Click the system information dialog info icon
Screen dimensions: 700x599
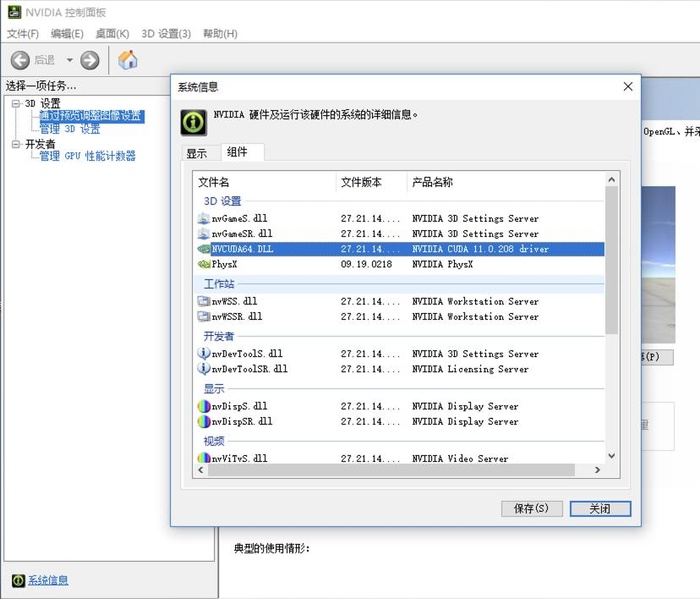193,122
